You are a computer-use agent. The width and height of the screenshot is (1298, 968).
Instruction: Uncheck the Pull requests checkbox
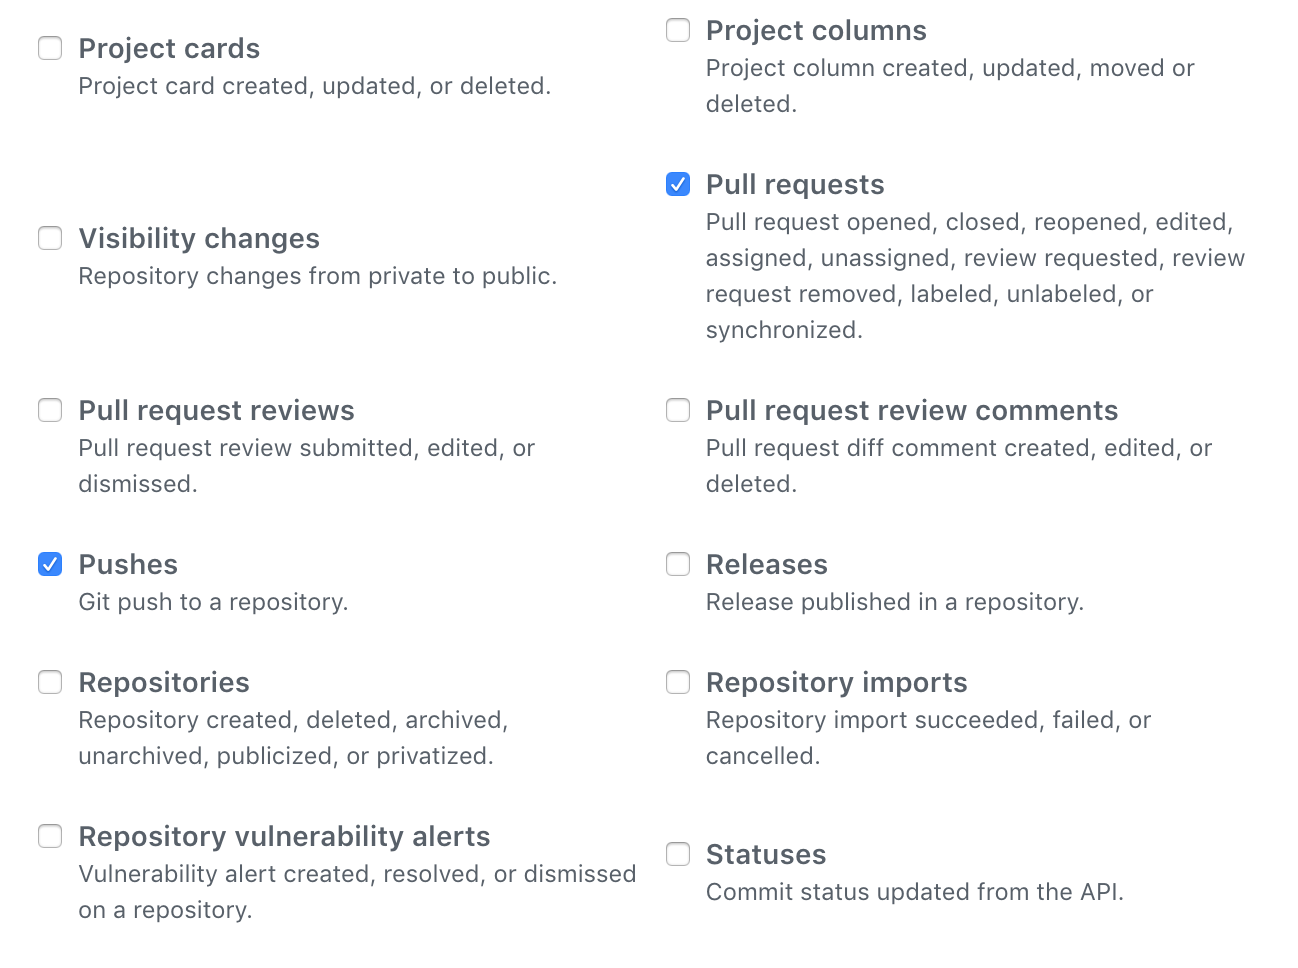coord(678,184)
